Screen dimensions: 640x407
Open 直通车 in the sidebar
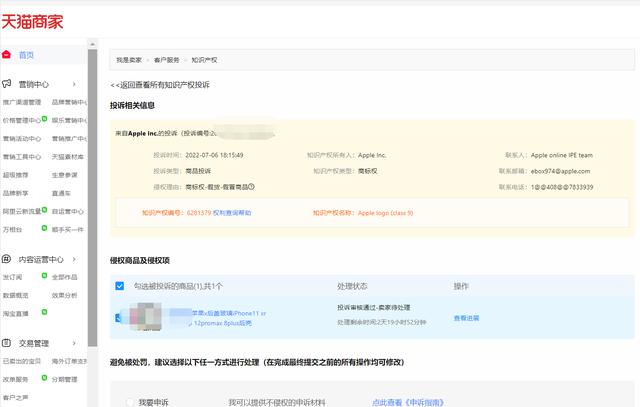61,193
